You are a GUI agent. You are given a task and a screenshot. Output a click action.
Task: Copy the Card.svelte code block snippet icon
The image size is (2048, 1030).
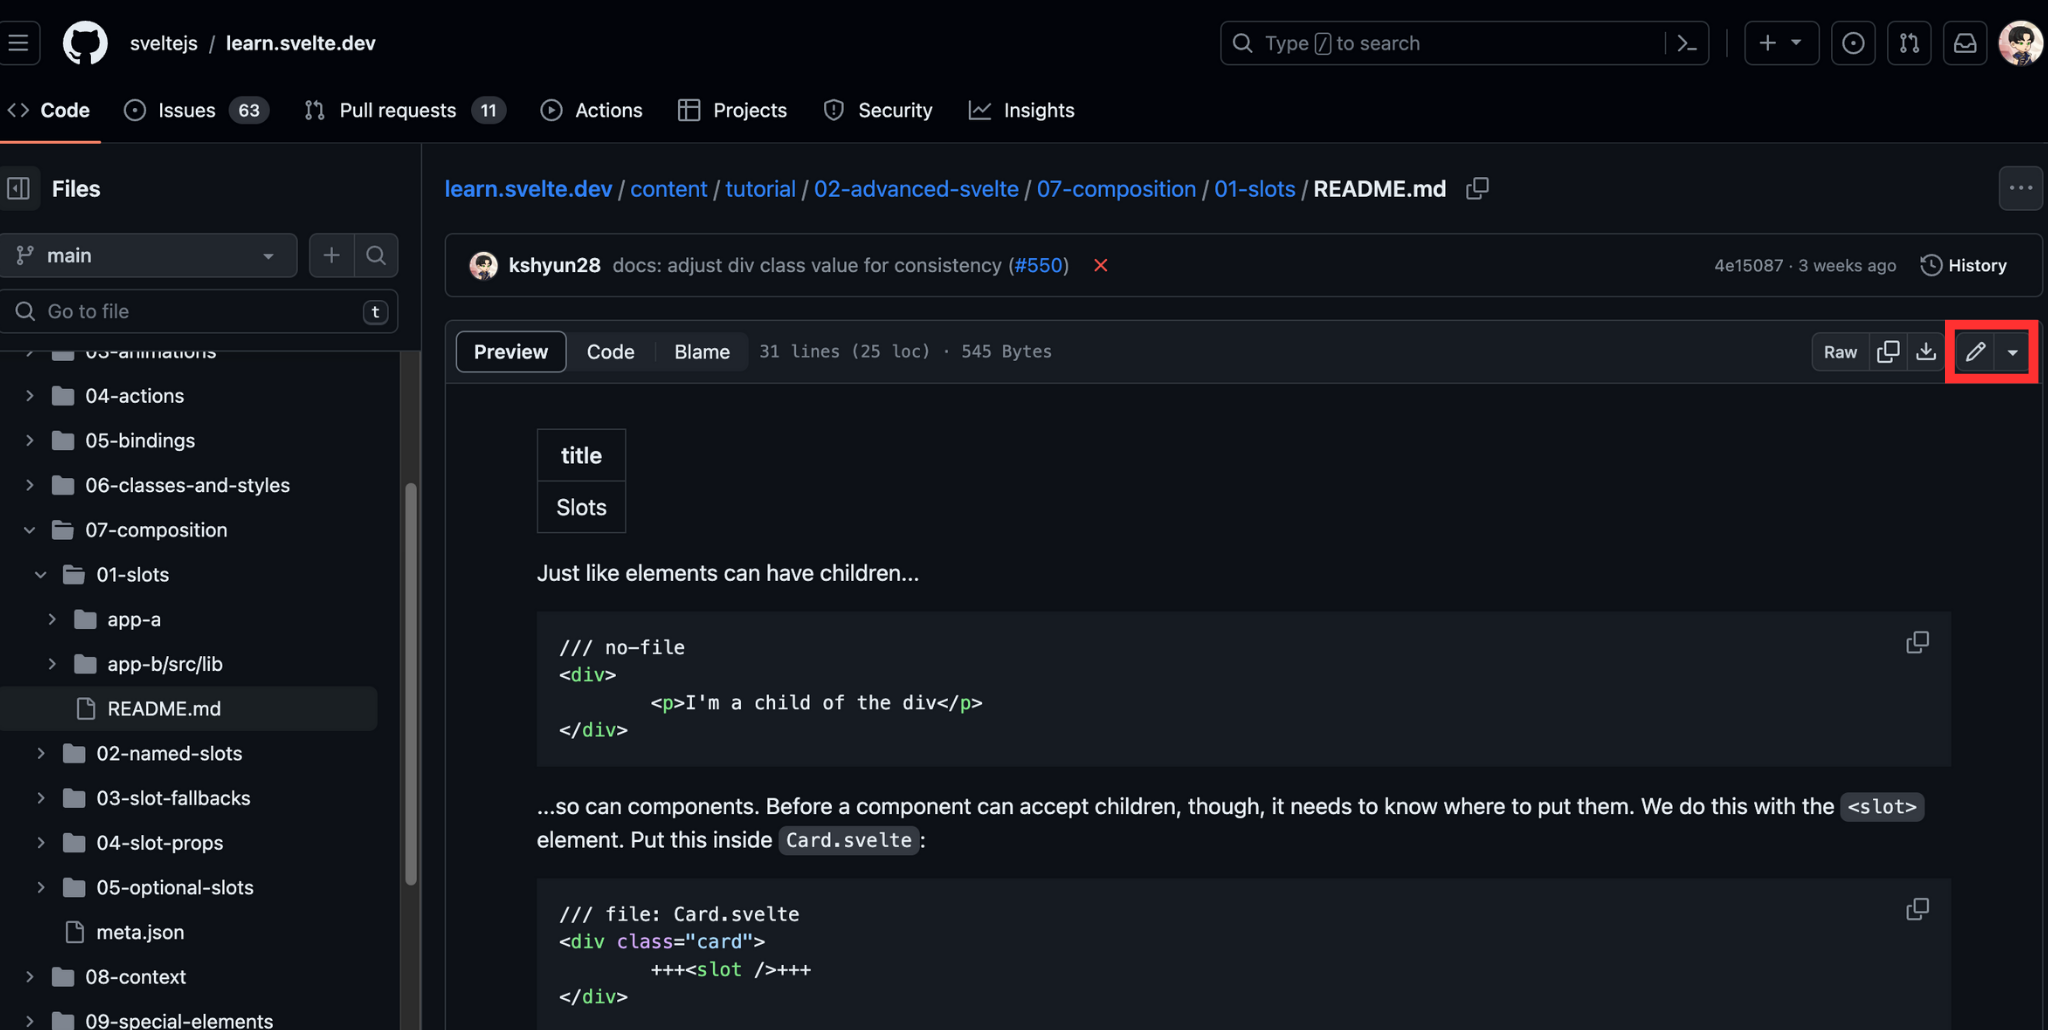[1918, 909]
